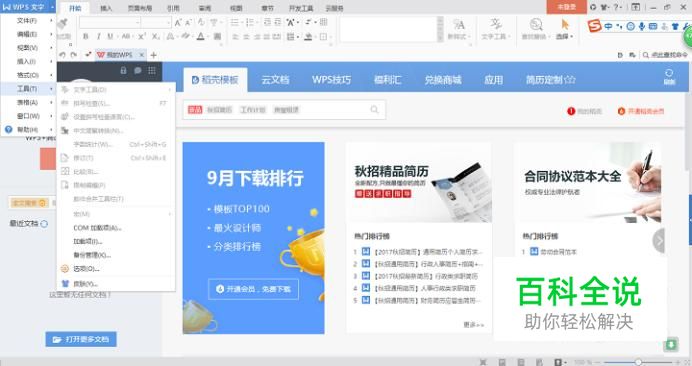The image size is (692, 366).
Task: Decrease font size with the A- icon
Action: pyautogui.click(x=188, y=23)
